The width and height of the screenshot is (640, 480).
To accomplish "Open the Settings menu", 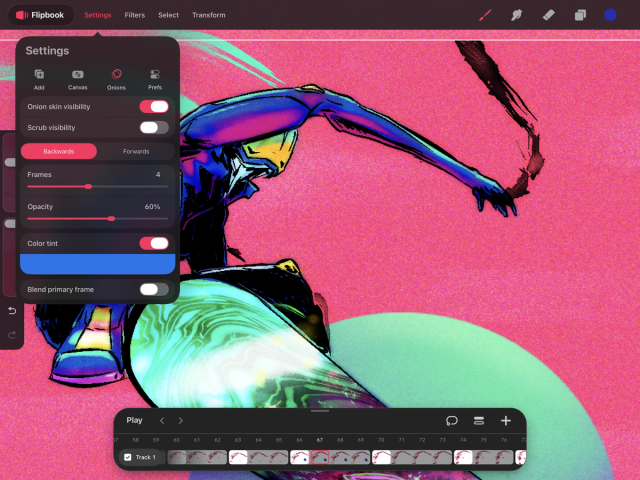I will [98, 15].
